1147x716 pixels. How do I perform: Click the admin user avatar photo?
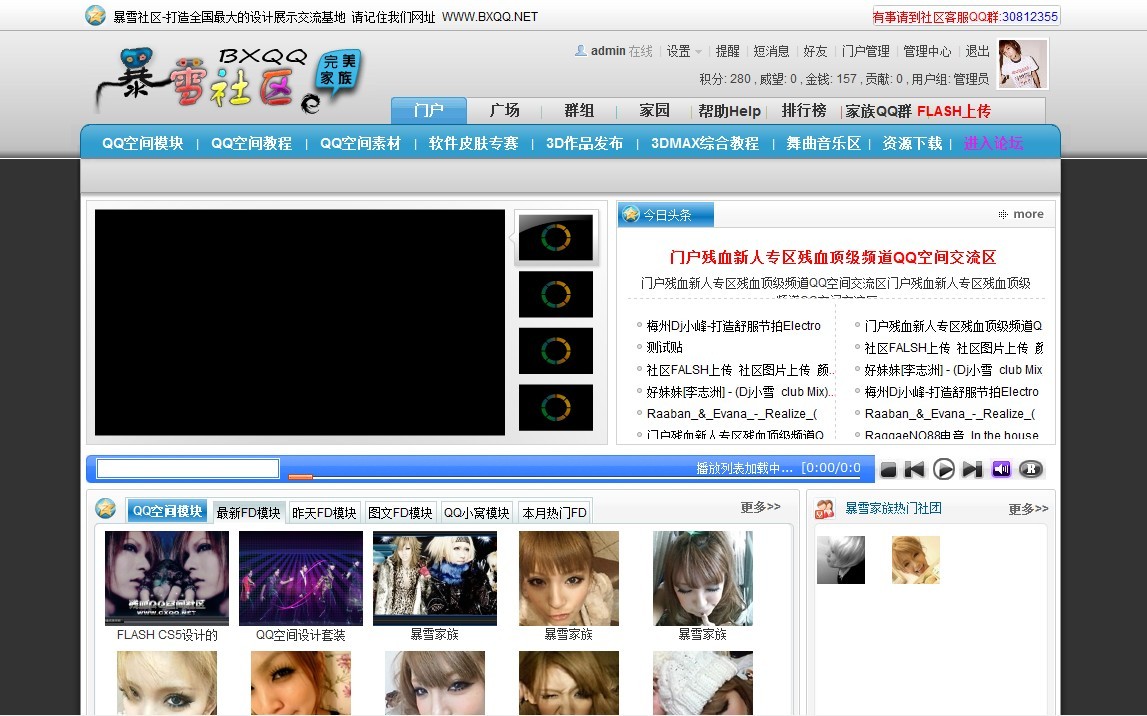coord(1022,64)
